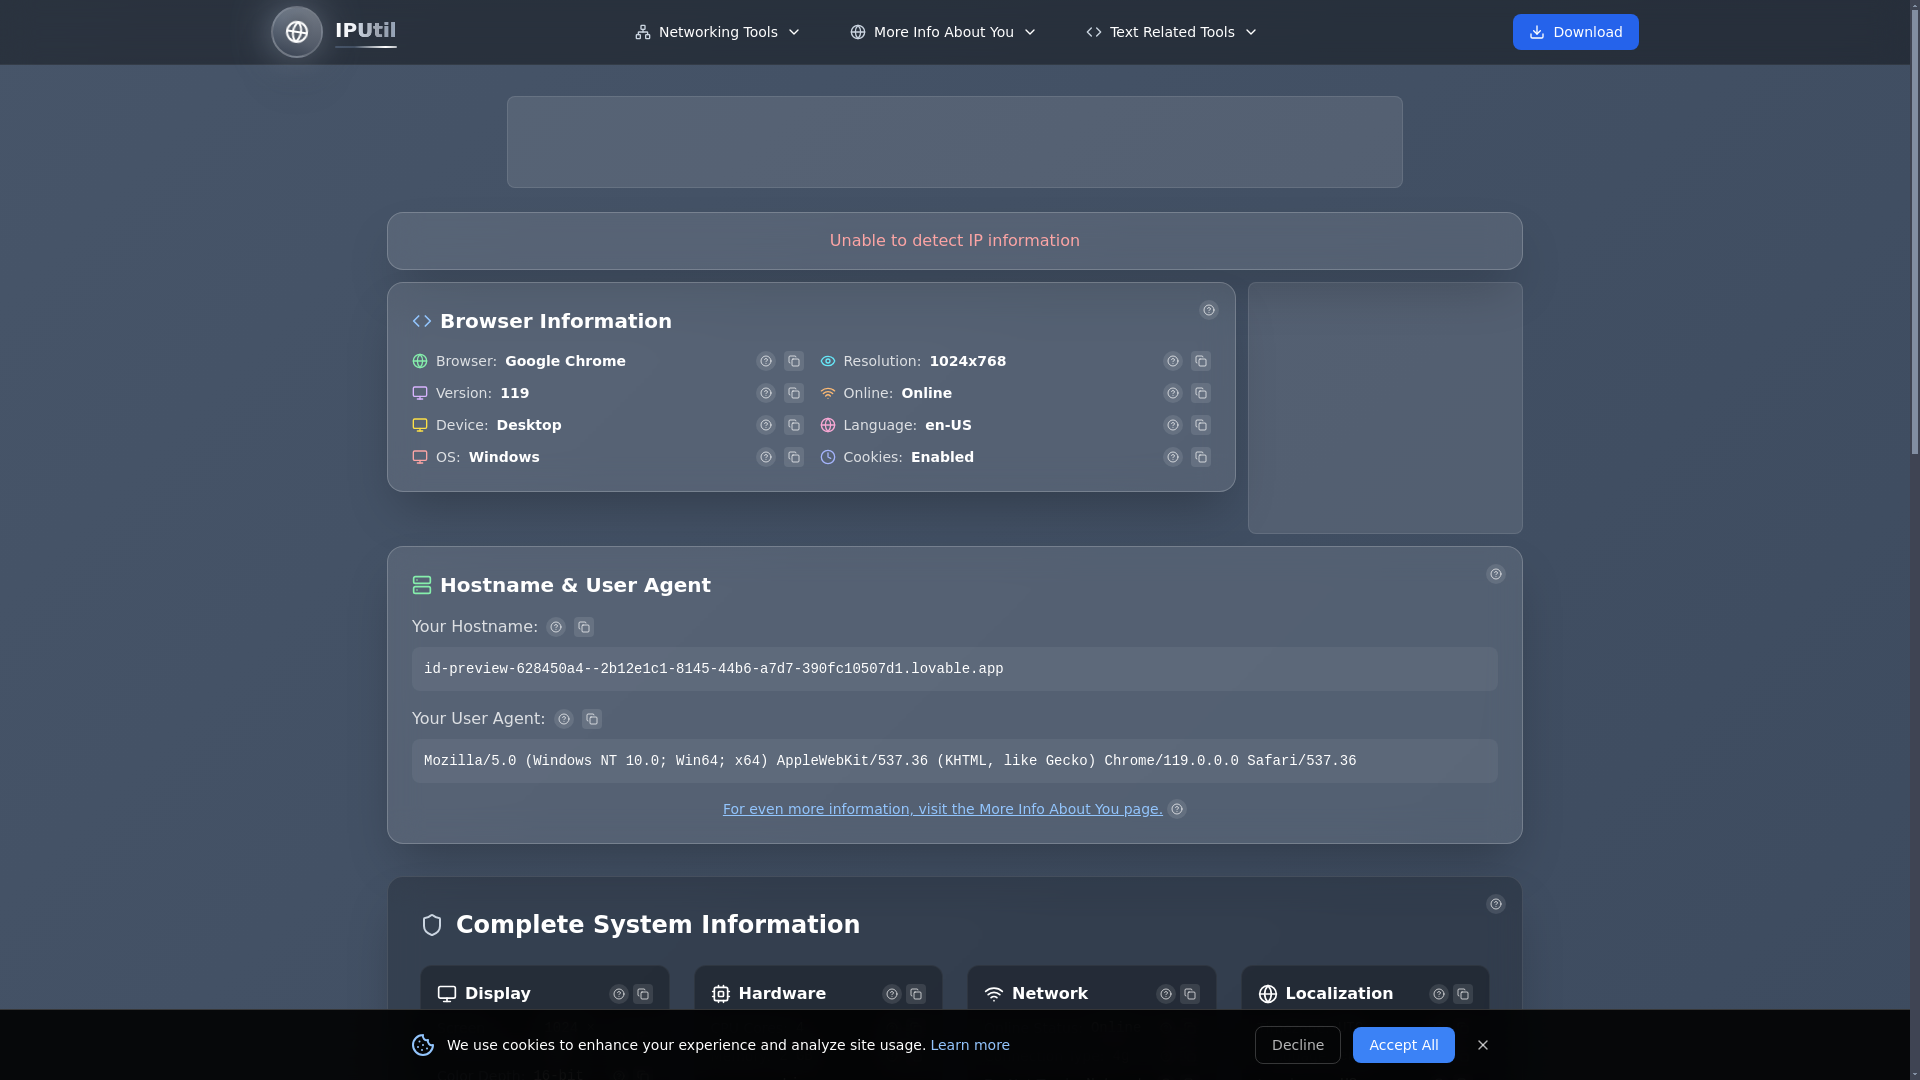1920x1080 pixels.
Task: Click the eye icon in the Network section
Action: pos(1164,994)
